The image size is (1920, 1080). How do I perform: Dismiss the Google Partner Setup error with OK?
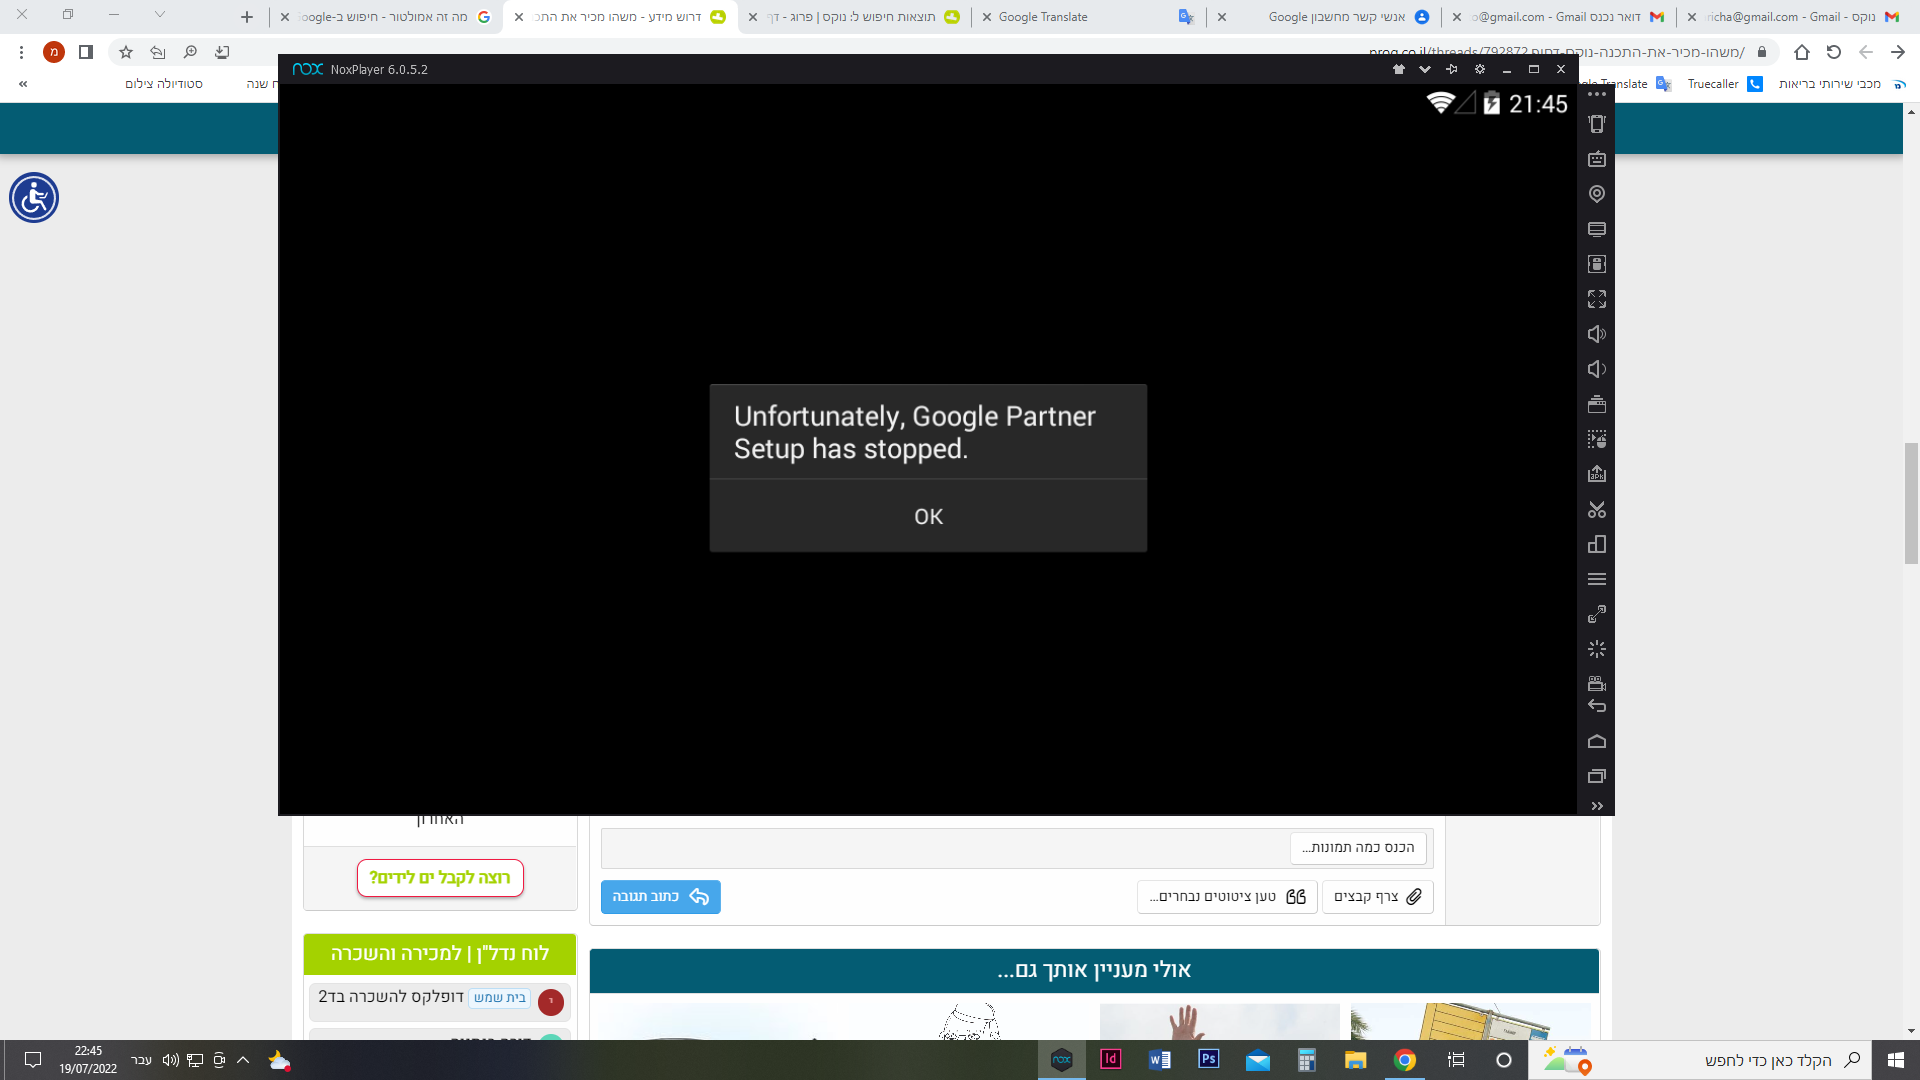[x=928, y=516]
